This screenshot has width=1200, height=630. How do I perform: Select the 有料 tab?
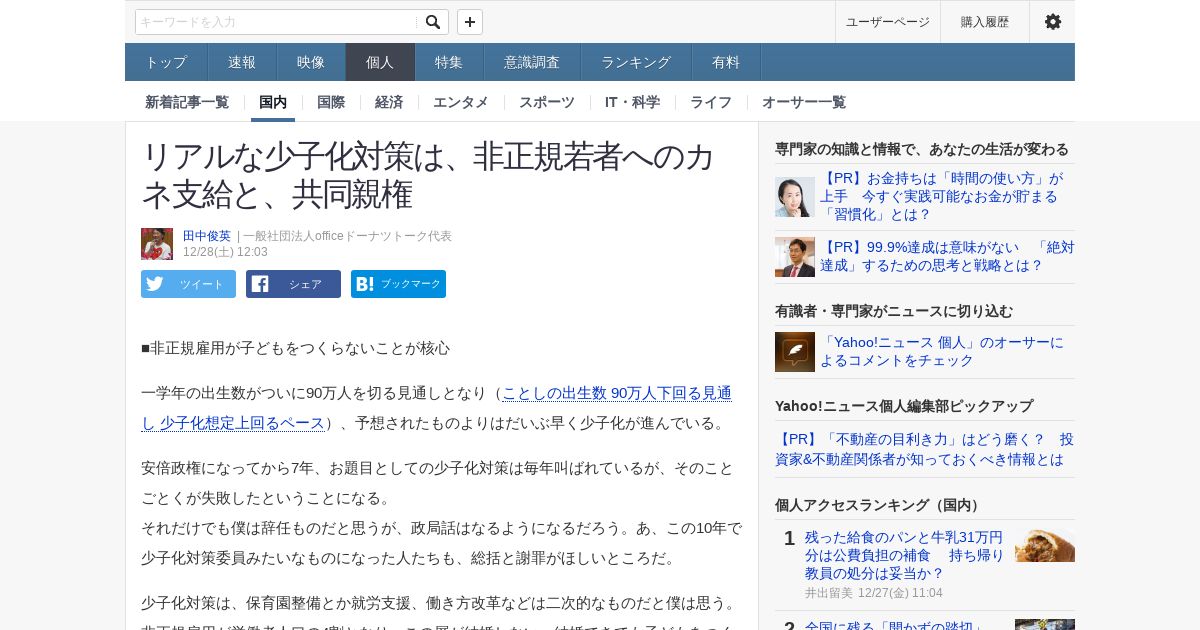pos(726,62)
